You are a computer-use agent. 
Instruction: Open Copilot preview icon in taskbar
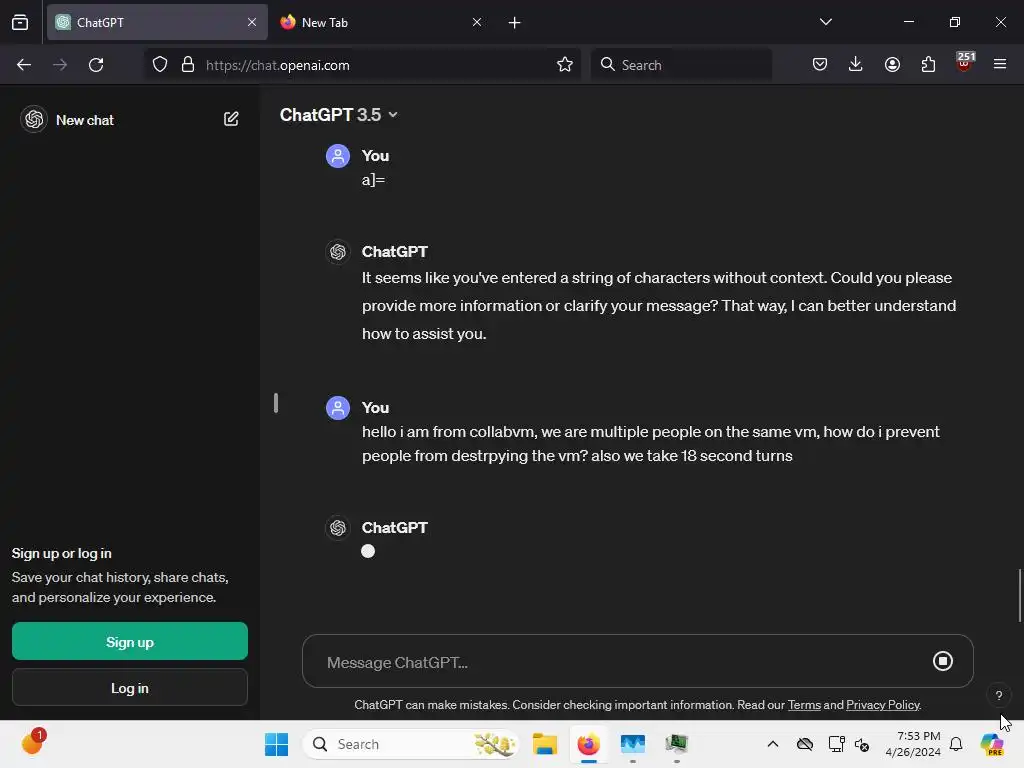click(x=991, y=744)
